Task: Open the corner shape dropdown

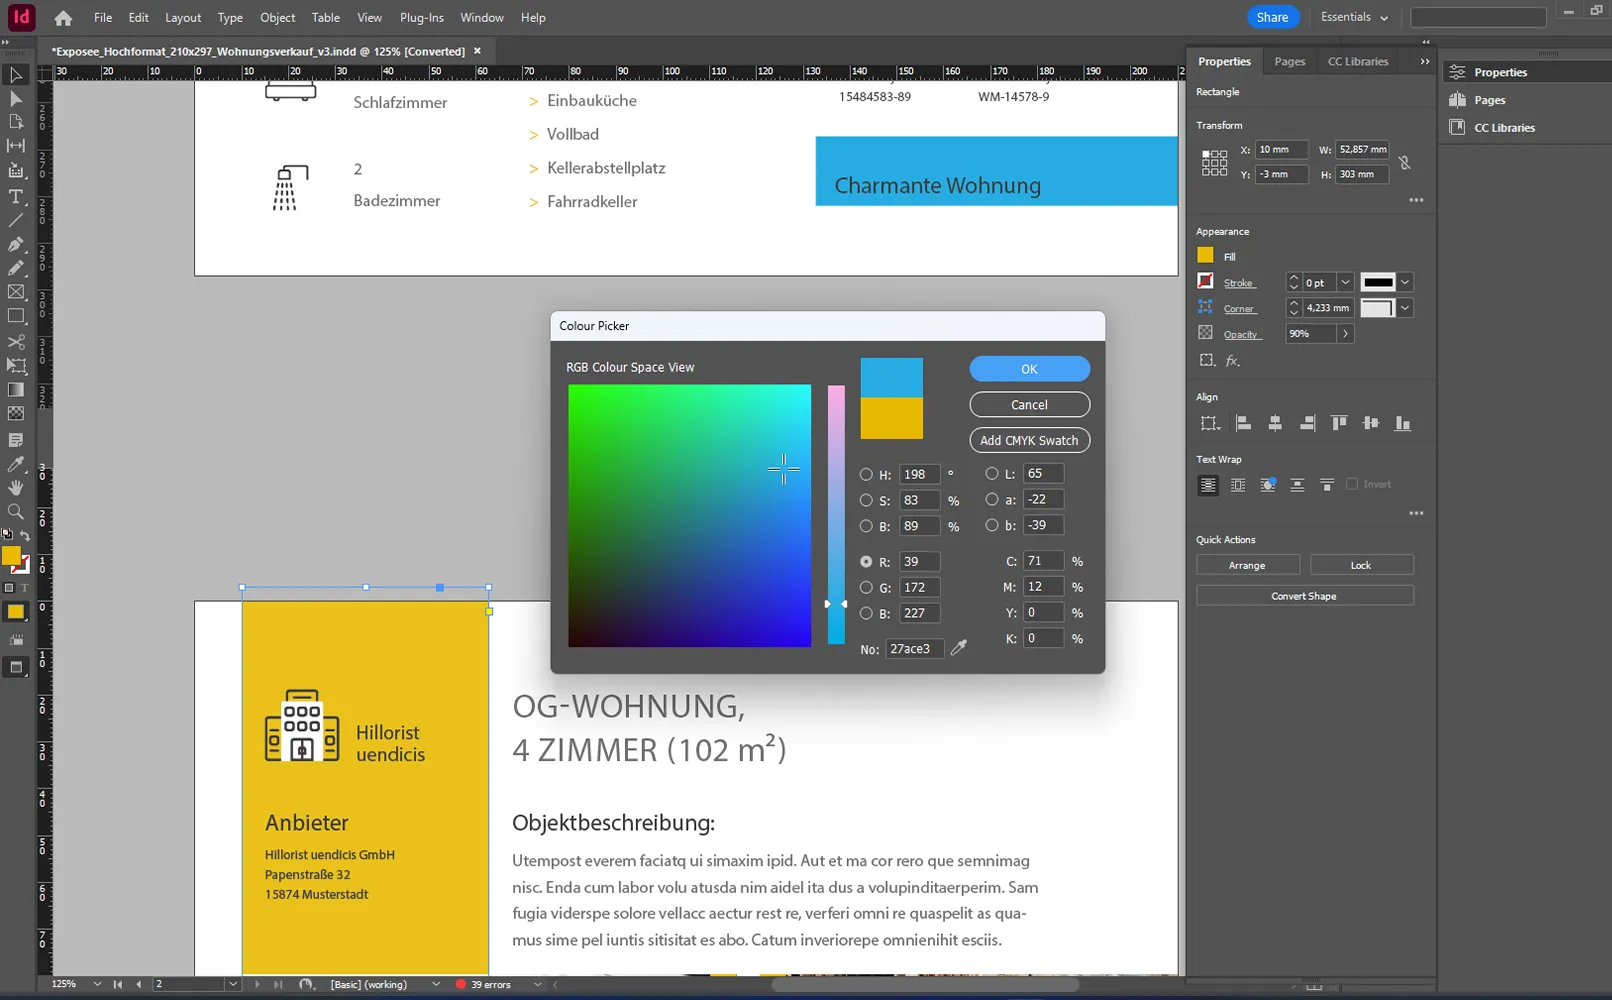Action: click(1405, 308)
